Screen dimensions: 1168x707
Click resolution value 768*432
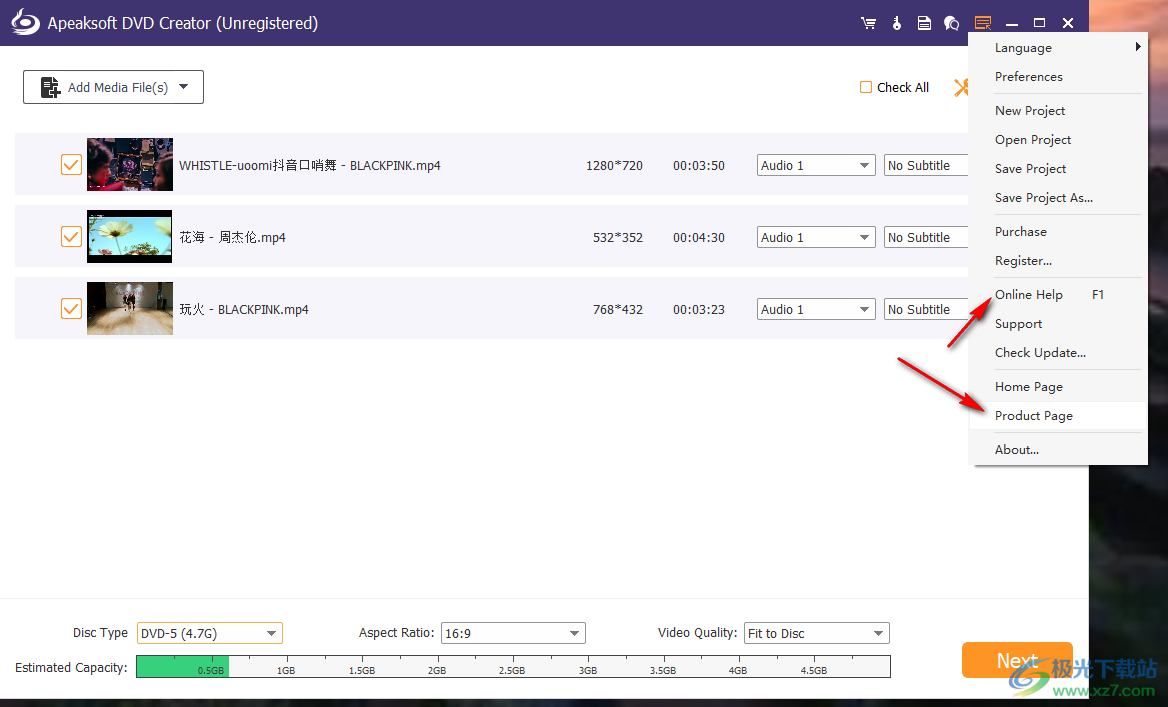(618, 309)
